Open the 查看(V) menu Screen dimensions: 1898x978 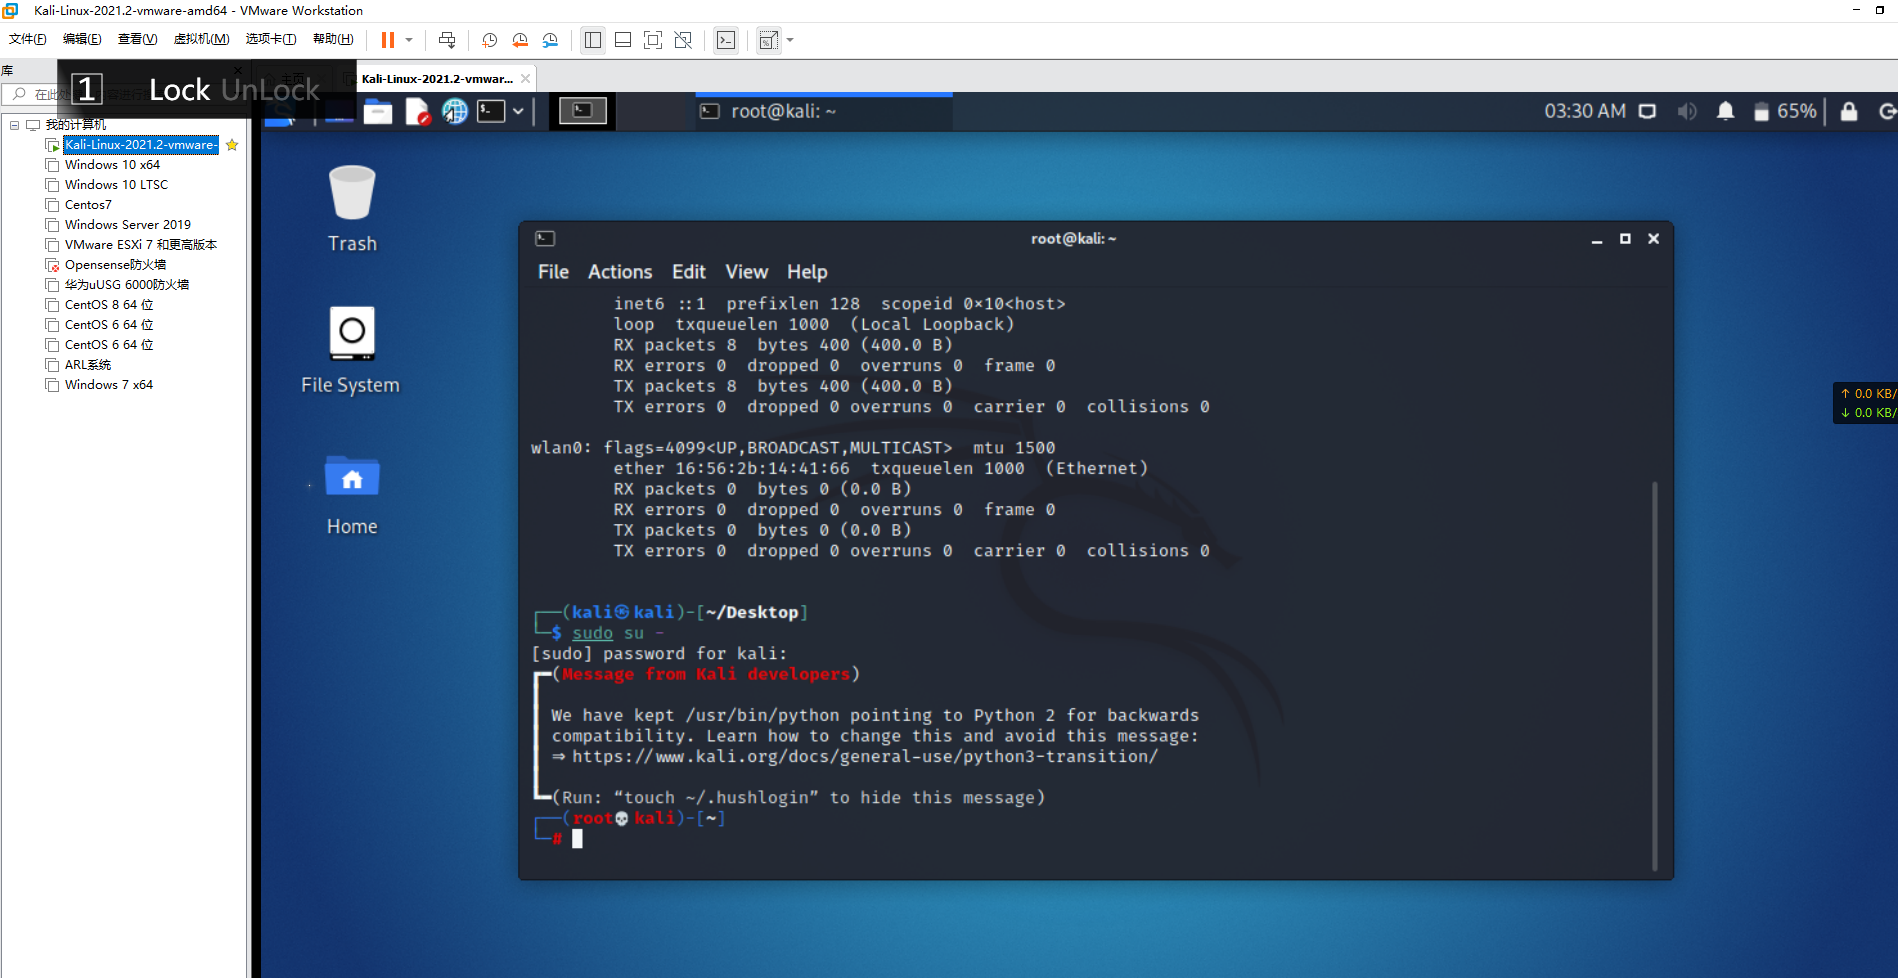[x=137, y=39]
